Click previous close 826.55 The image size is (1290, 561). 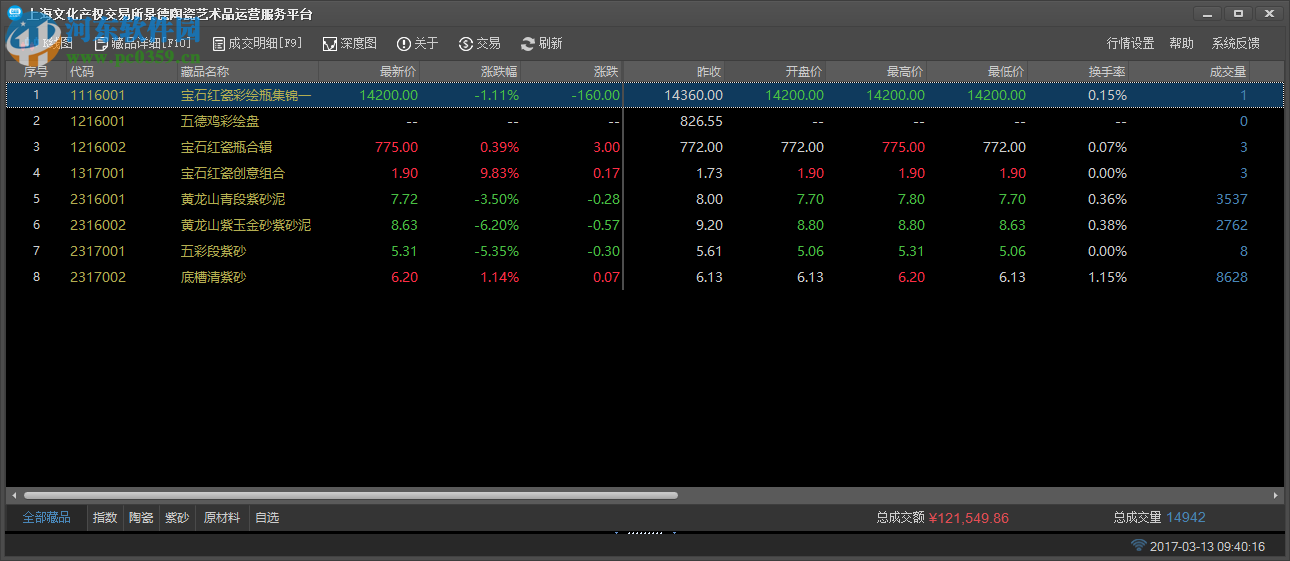(701, 121)
